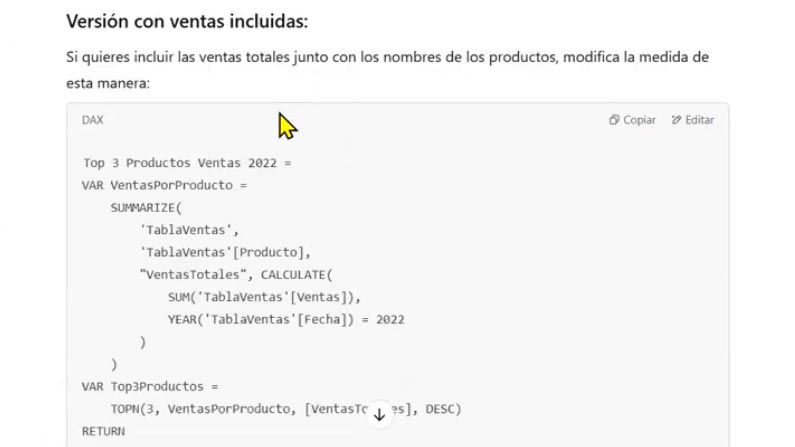
Task: Click the SUM('TablaVentas'[Ventas]) line
Action: (x=263, y=297)
